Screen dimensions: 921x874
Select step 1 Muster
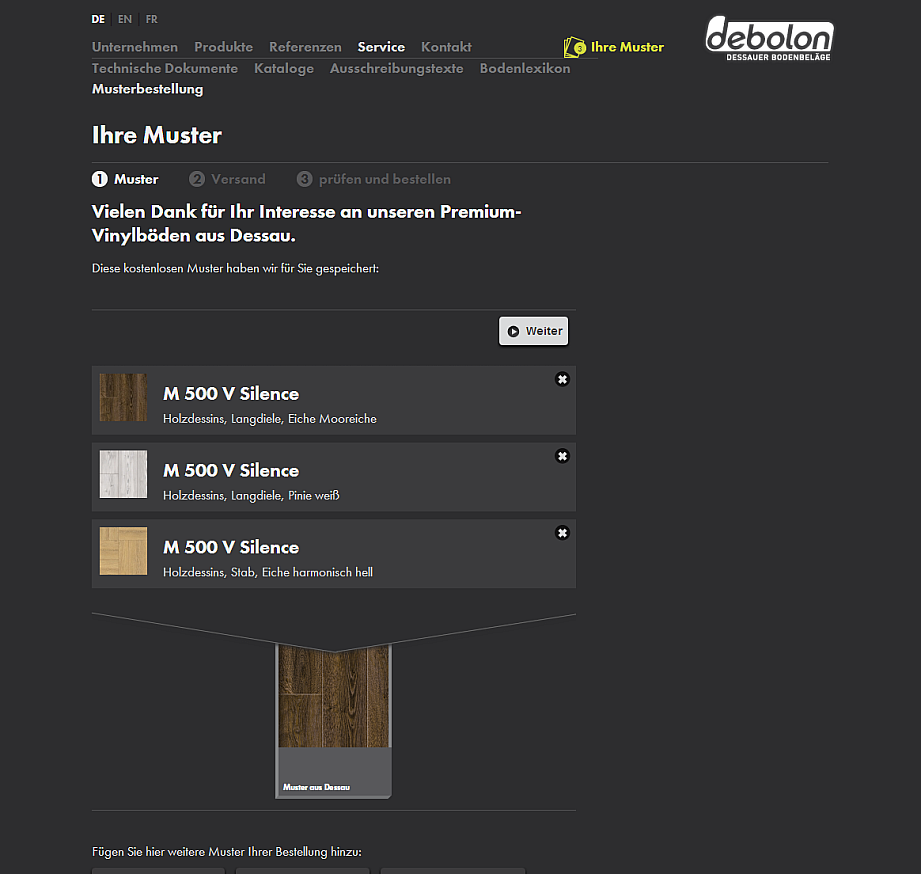[125, 179]
